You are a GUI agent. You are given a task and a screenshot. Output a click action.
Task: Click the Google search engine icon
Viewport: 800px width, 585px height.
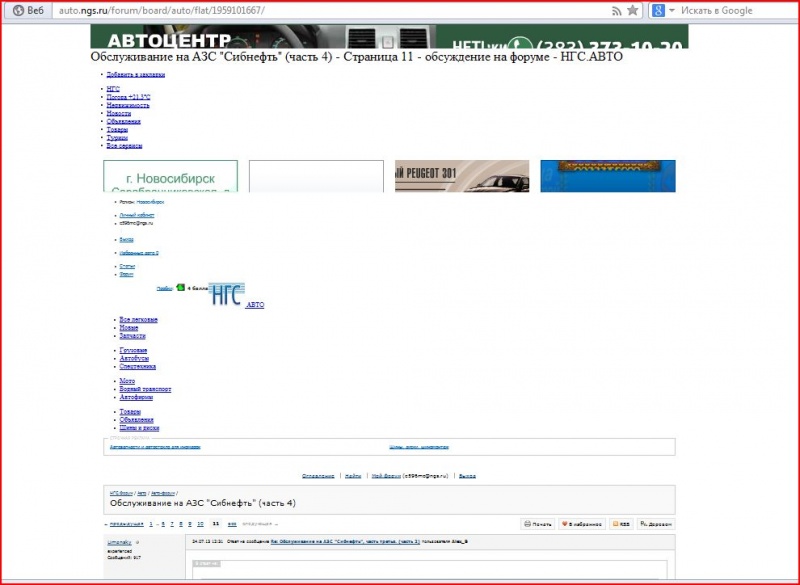coord(658,10)
